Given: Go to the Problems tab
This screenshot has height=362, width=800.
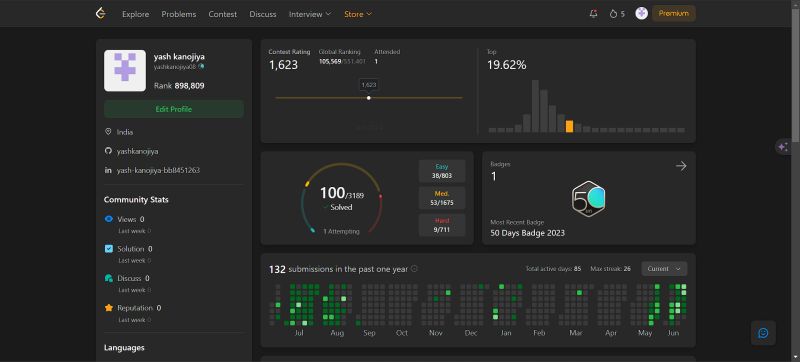Looking at the screenshot, I should click(179, 14).
